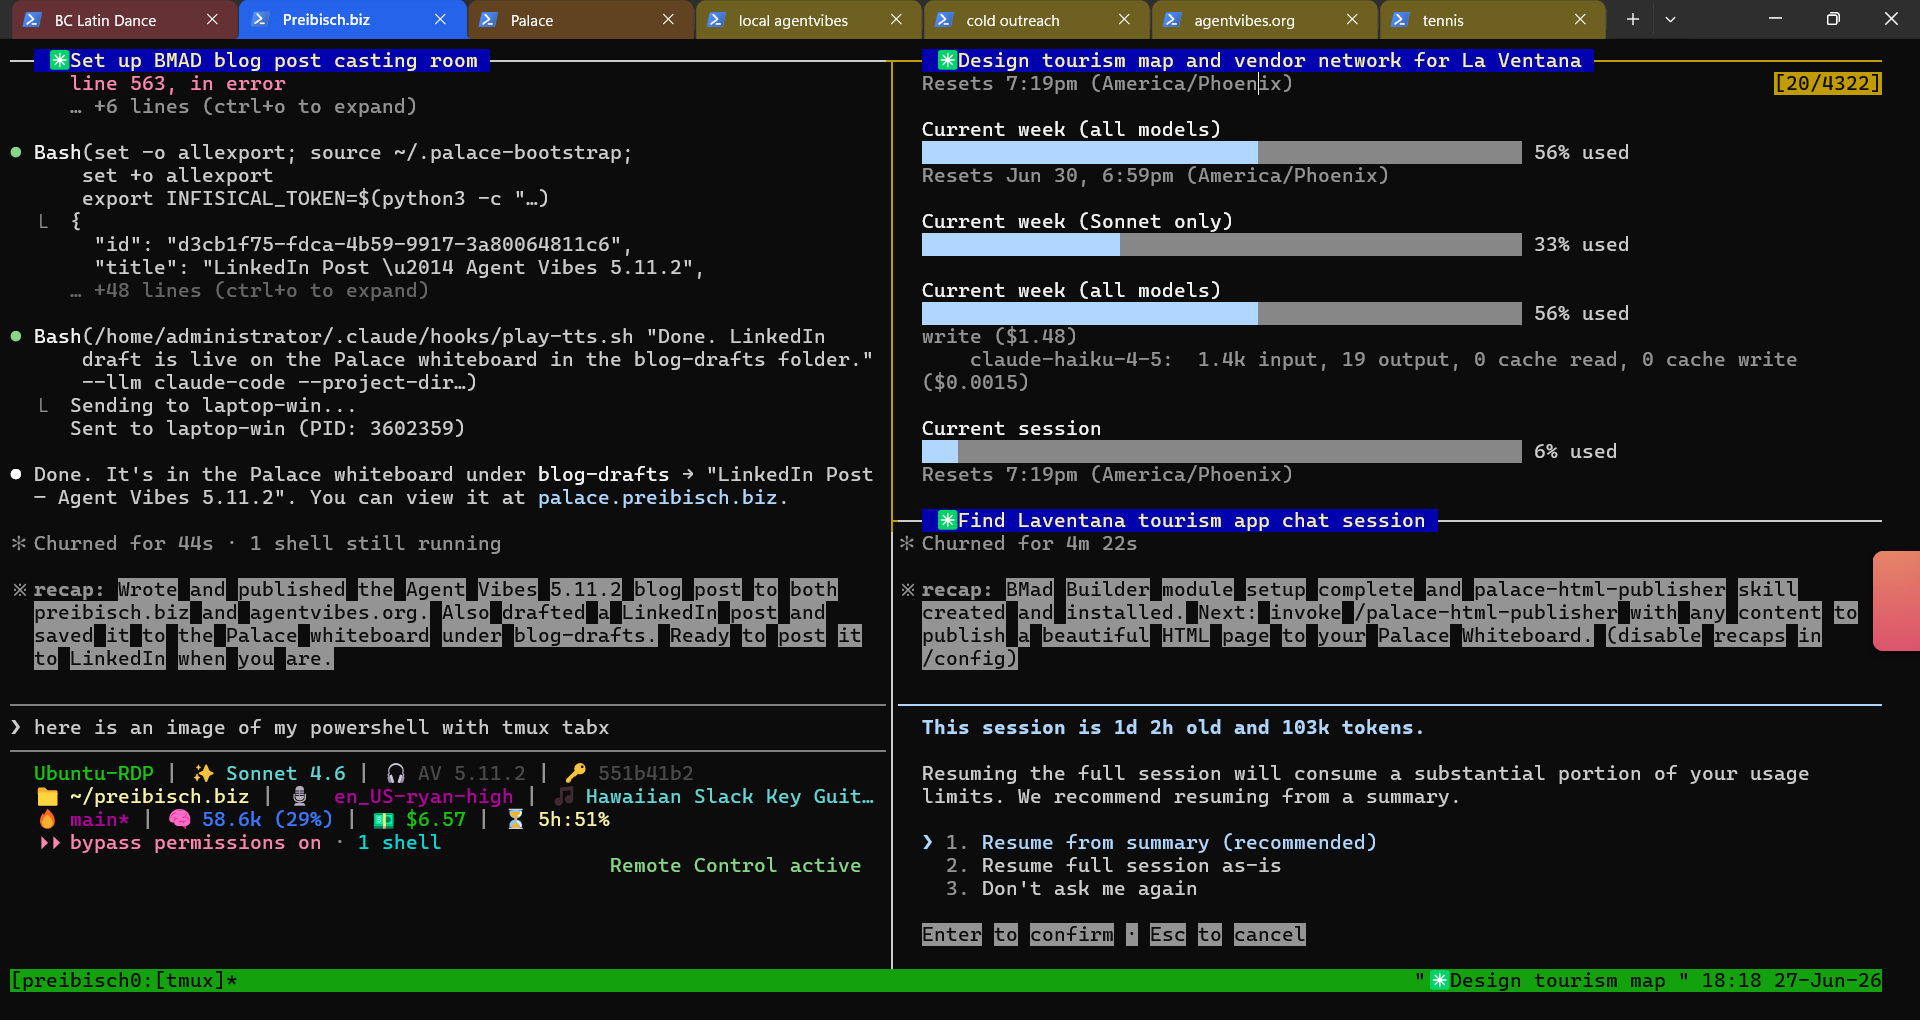Click the Remote Control active status
The image size is (1920, 1020).
[x=736, y=865]
